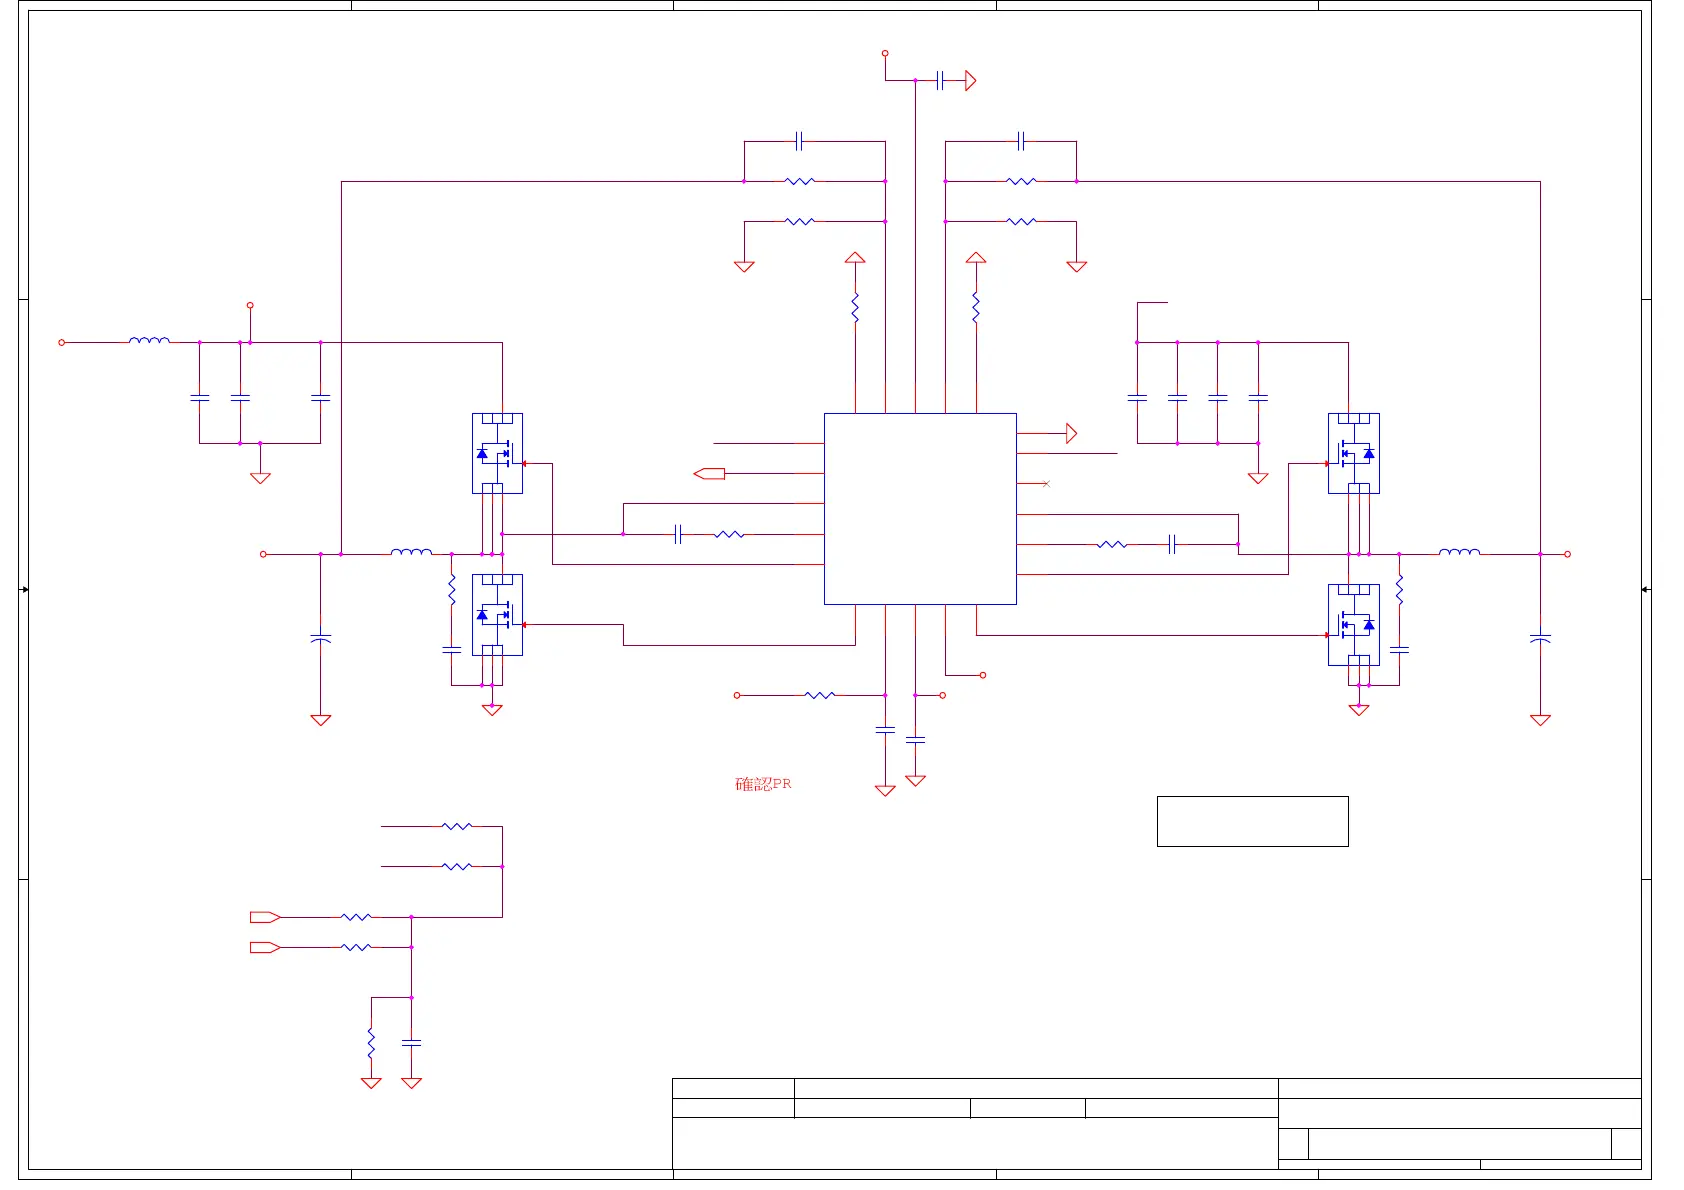Click ground symbol under right capacitor bank
Screen dimensions: 1684x1190
pyautogui.click(x=1258, y=478)
